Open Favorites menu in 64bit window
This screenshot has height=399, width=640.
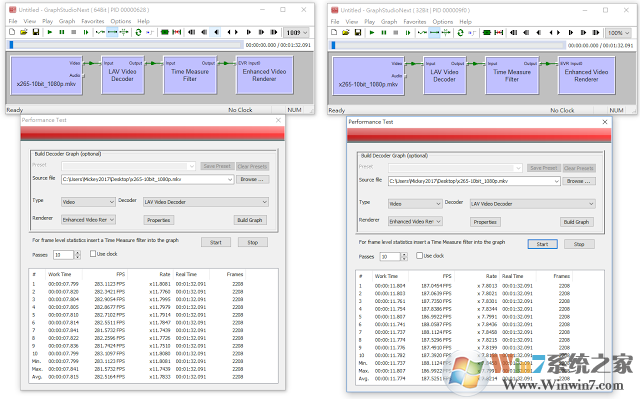pyautogui.click(x=93, y=21)
